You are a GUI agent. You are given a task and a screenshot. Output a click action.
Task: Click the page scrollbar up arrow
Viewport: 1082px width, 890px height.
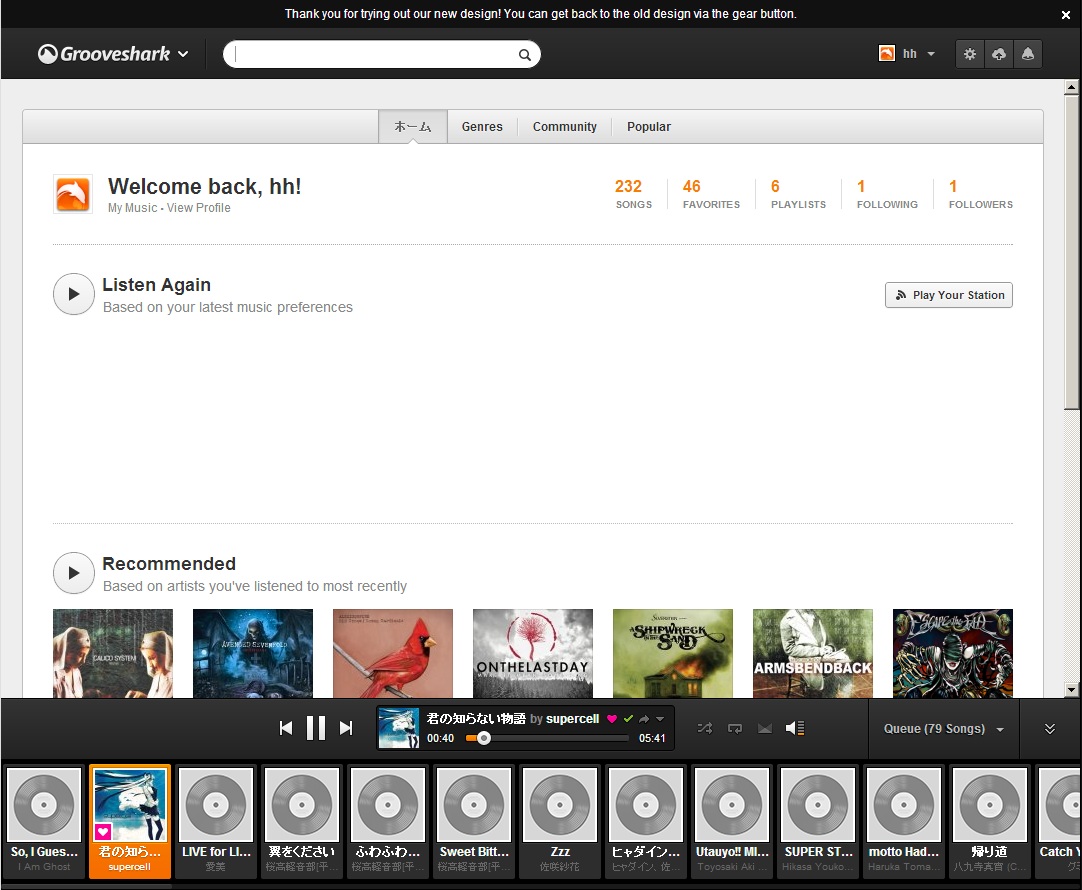(1071, 87)
